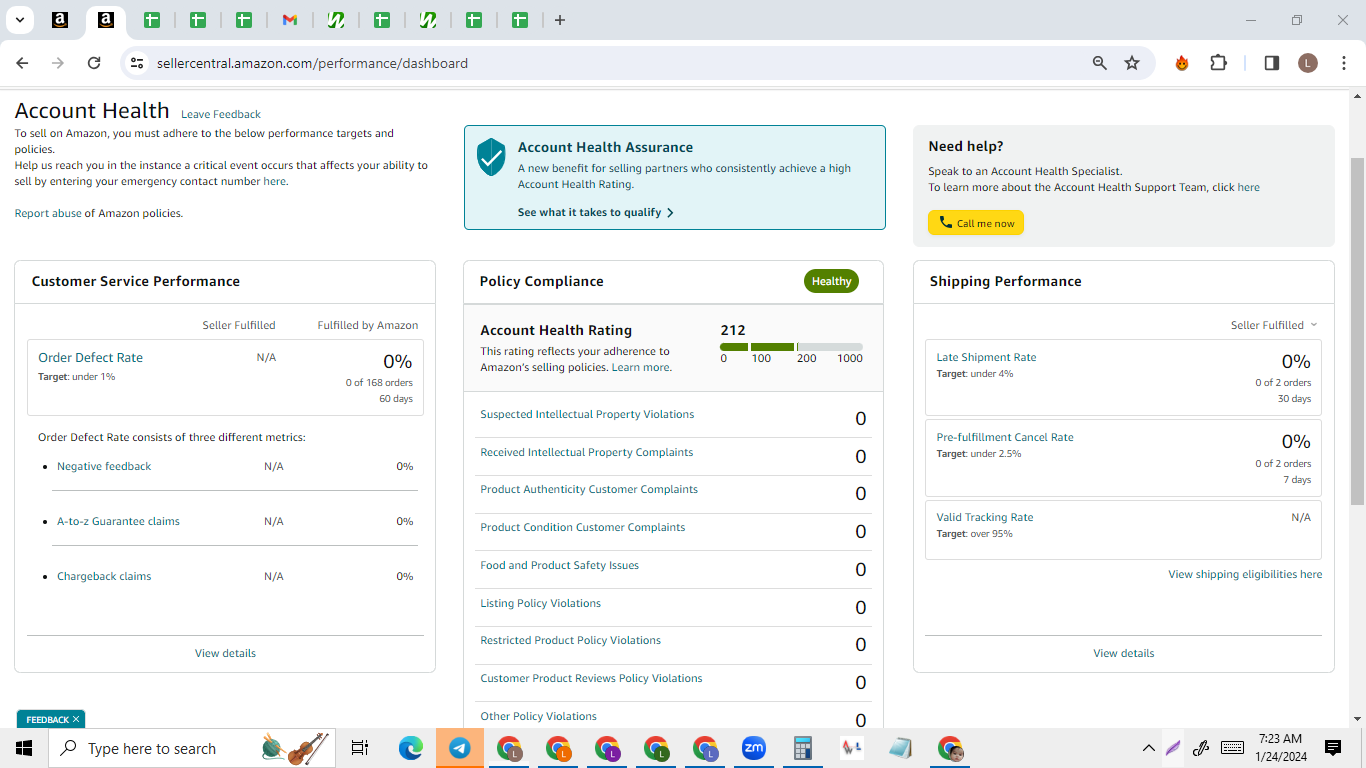
Task: Click the Call me now button
Action: [976, 223]
